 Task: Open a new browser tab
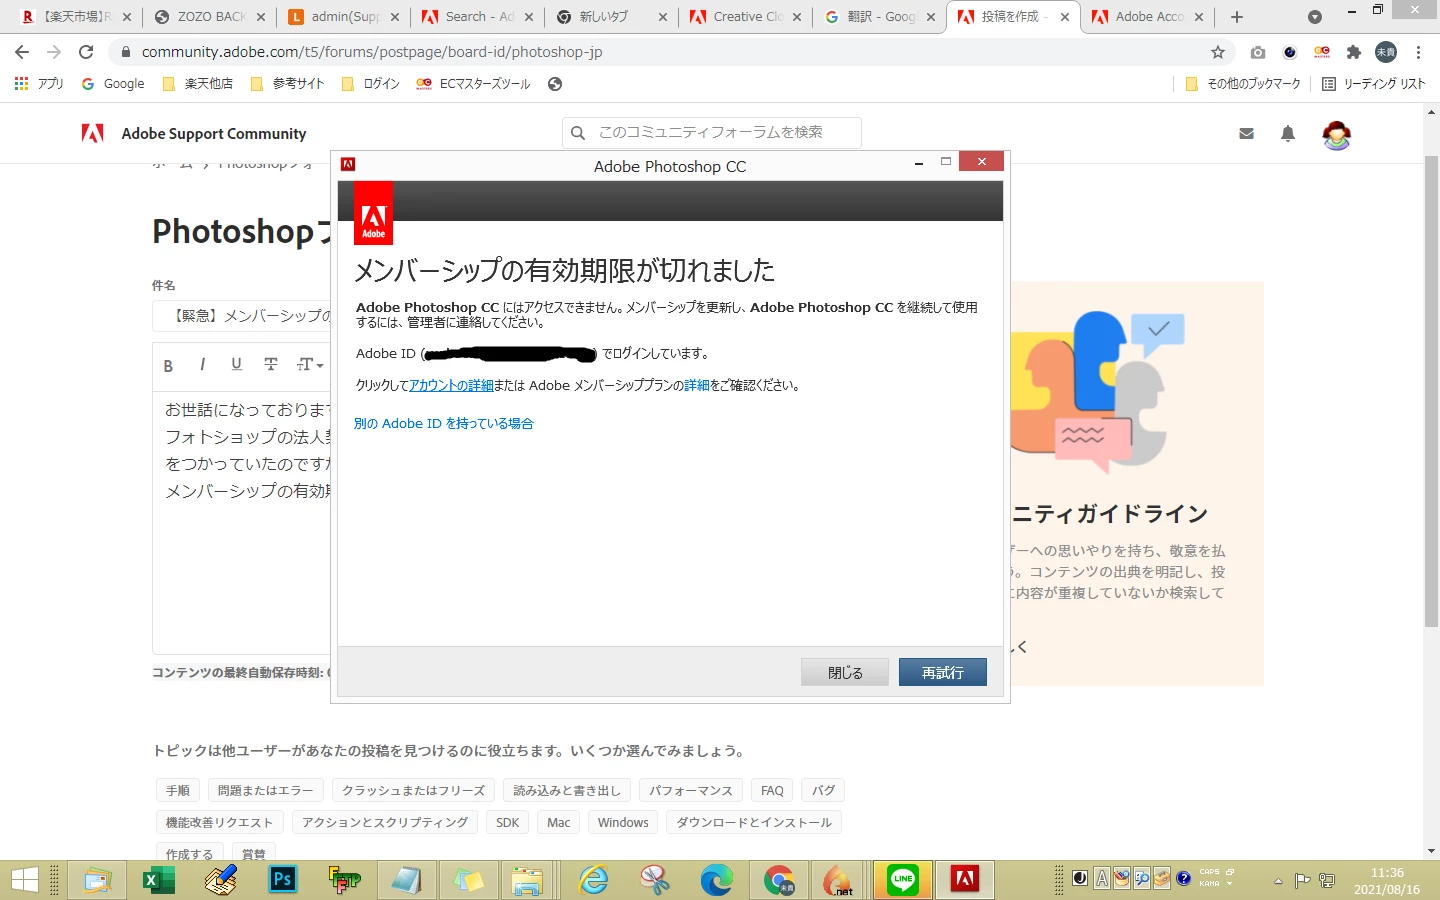[x=1237, y=17]
